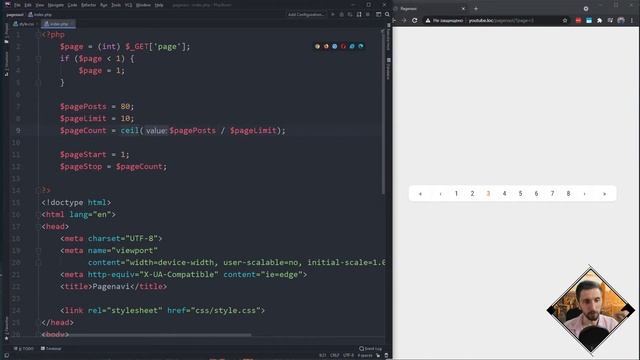Click the browser address bar URL

tap(501, 20)
